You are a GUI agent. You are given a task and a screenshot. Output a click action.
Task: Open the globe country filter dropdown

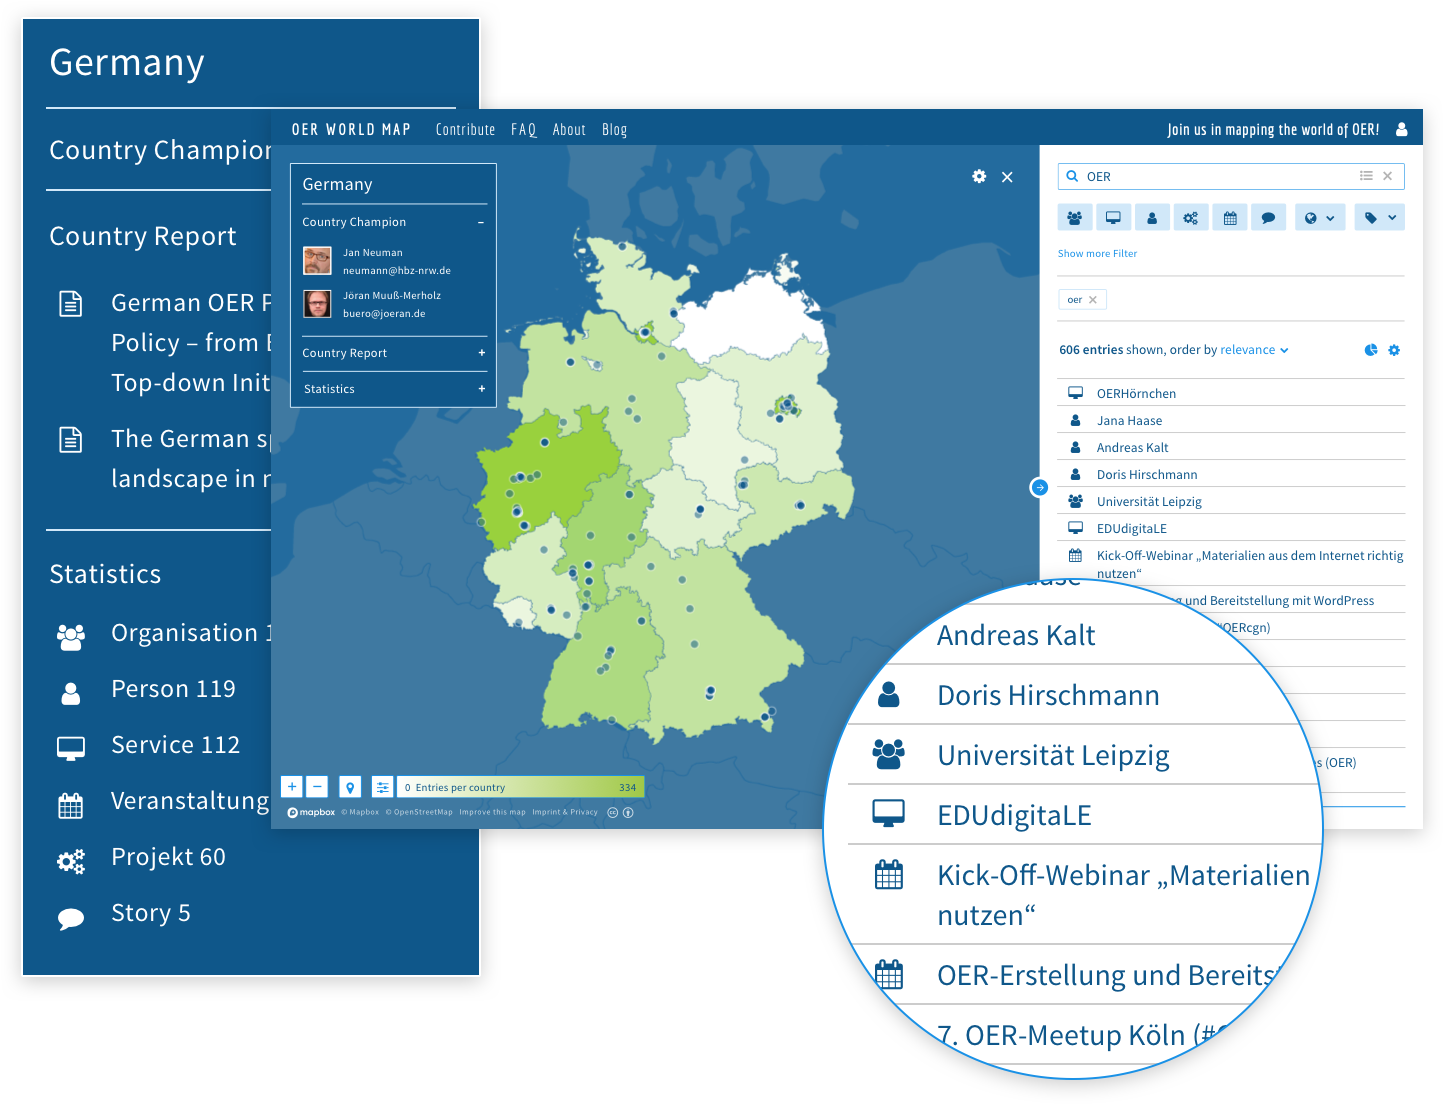click(1320, 217)
